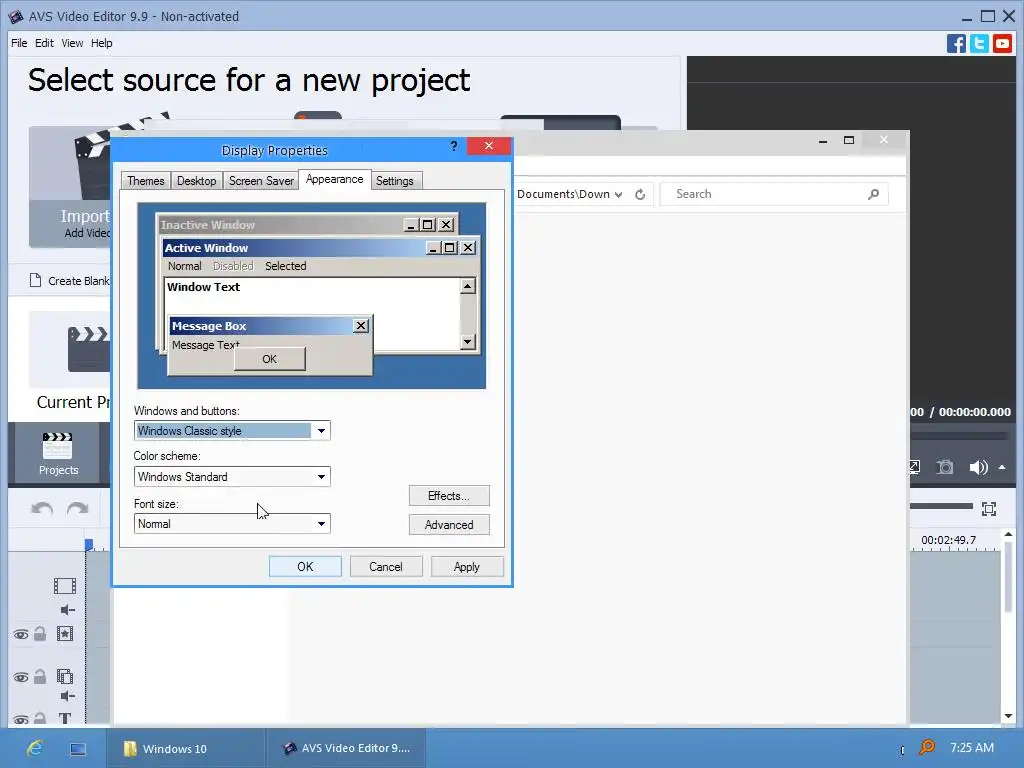Click the snapshot camera icon in preview
The height and width of the screenshot is (768, 1024).
click(x=944, y=467)
